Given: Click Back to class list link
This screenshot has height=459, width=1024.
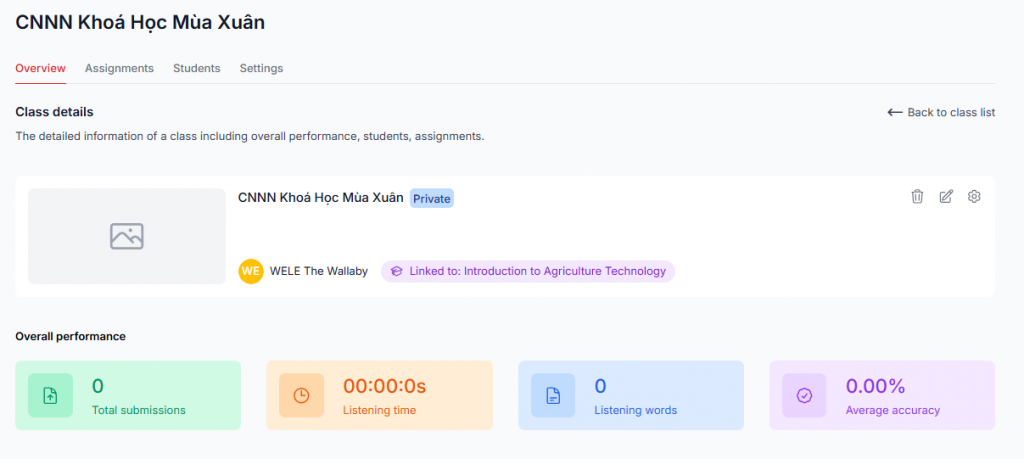Looking at the screenshot, I should (941, 112).
